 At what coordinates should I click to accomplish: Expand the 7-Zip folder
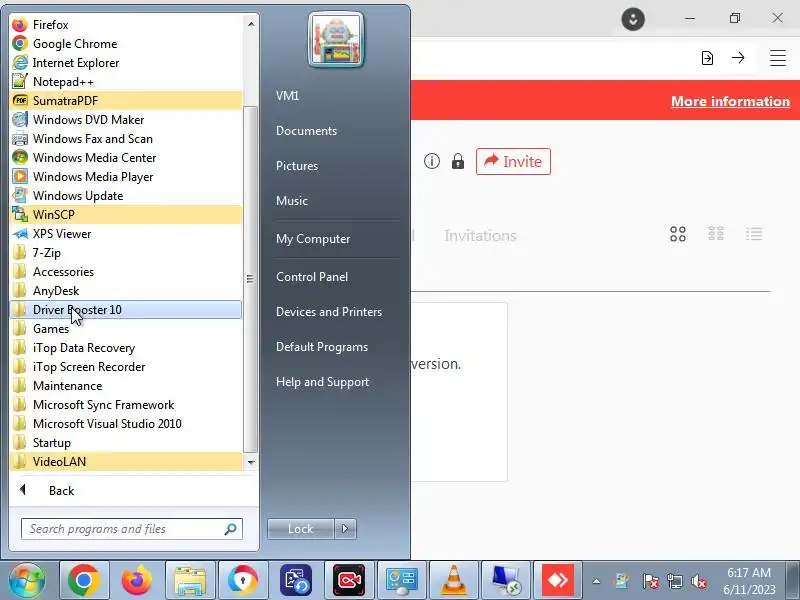pyautogui.click(x=126, y=253)
